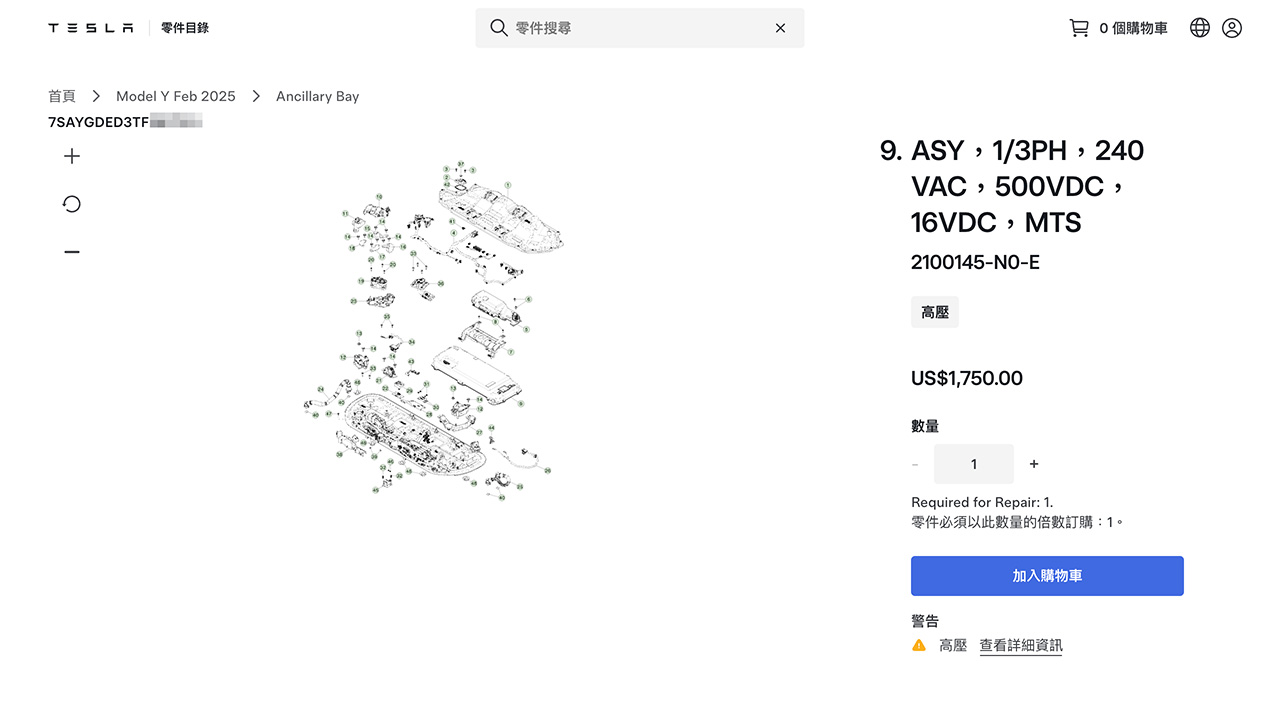
Task: Click the 零件目錄 header link
Action: coord(185,28)
